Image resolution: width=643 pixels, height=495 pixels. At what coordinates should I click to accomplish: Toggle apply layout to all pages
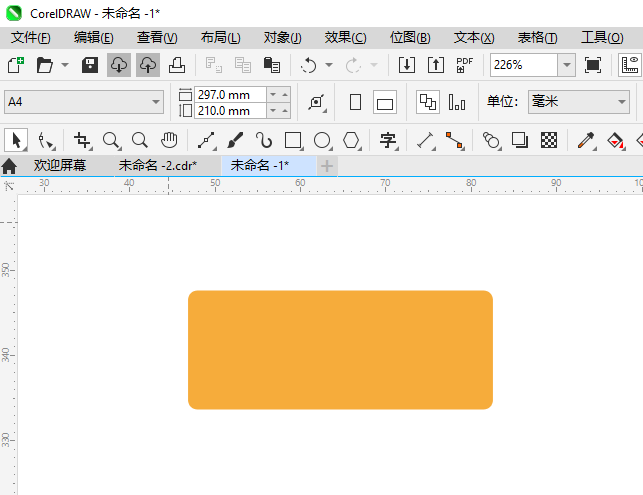pos(428,102)
